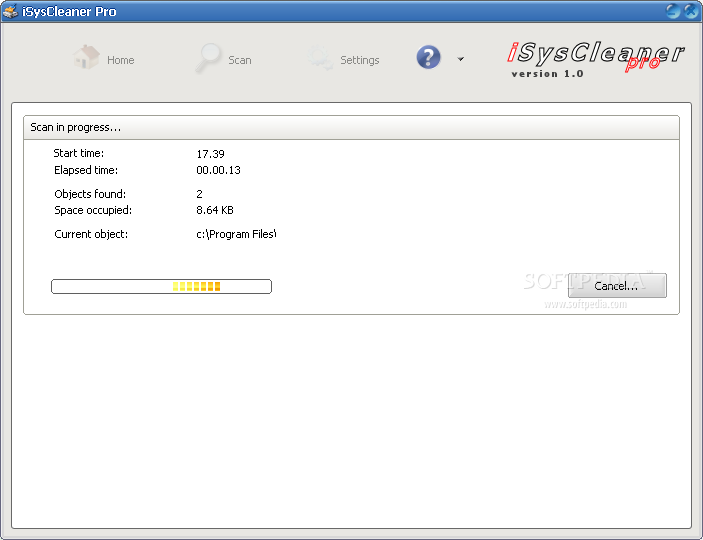The width and height of the screenshot is (703, 540).
Task: Click the iSysCleaner app icon in the title bar
Action: pos(10,11)
